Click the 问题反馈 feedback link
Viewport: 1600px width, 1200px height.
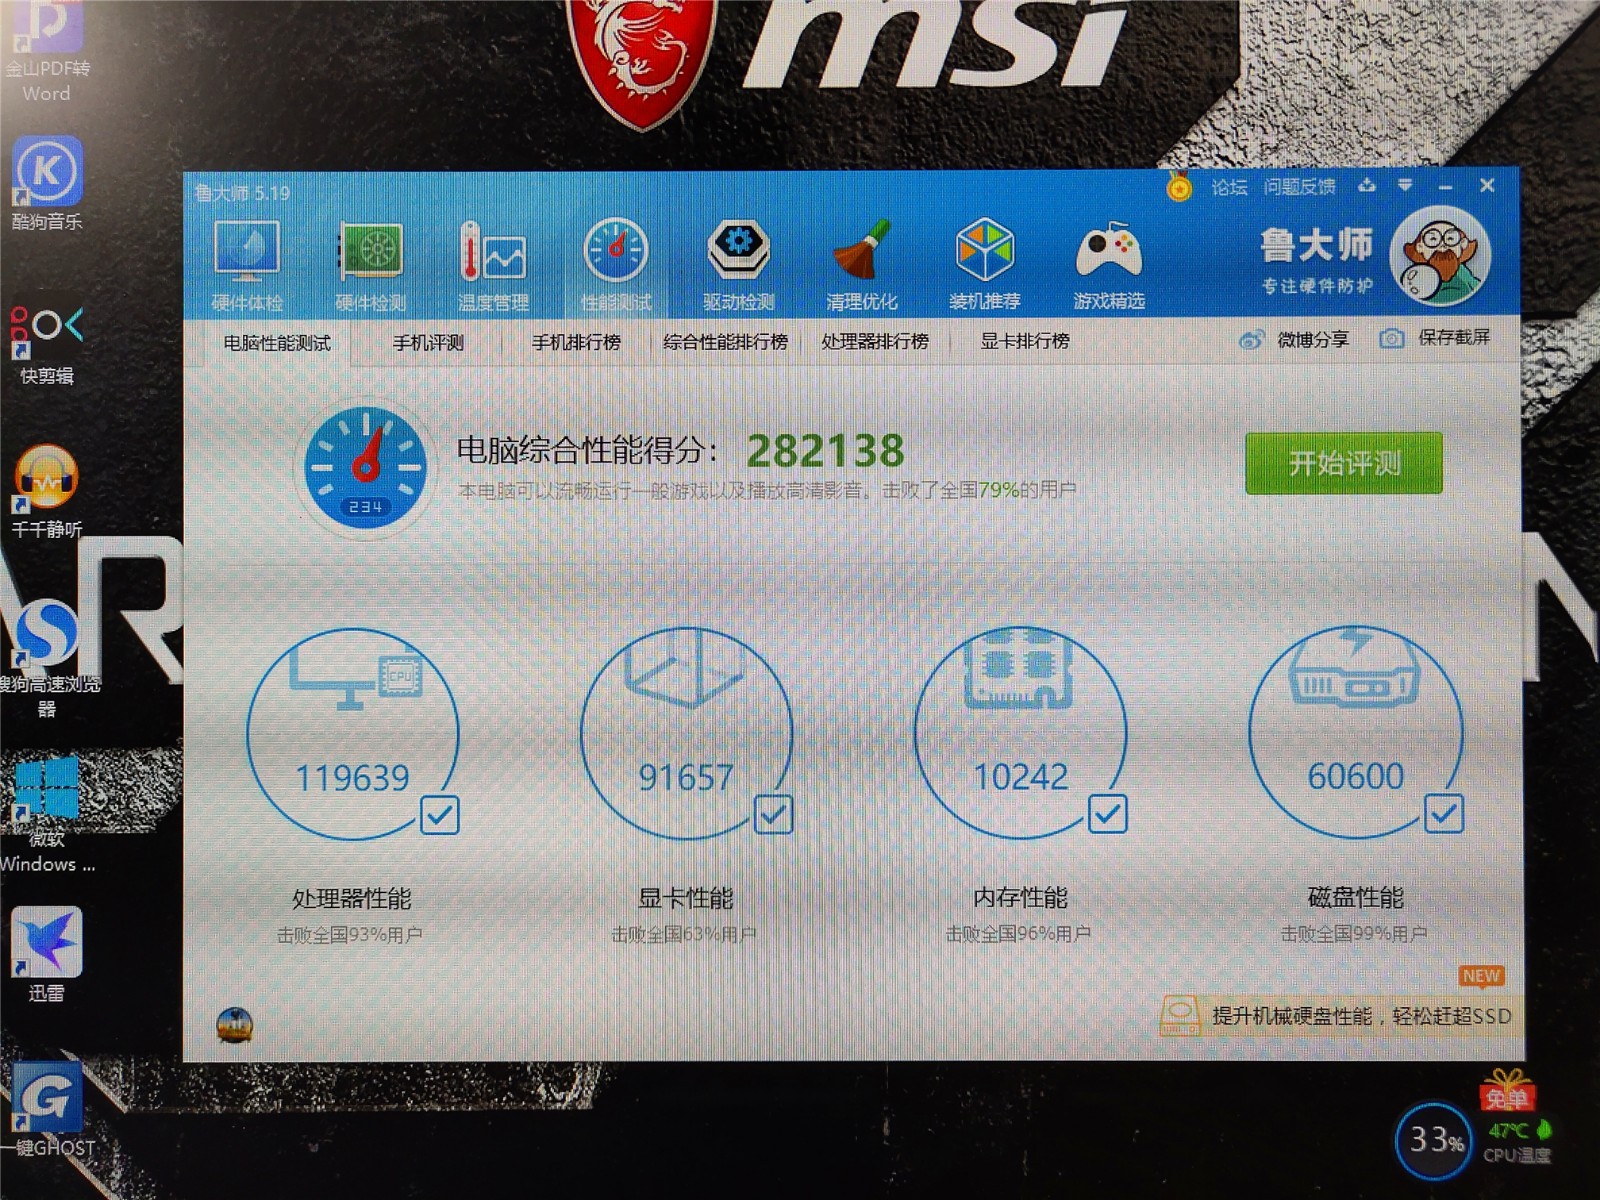[x=1299, y=187]
